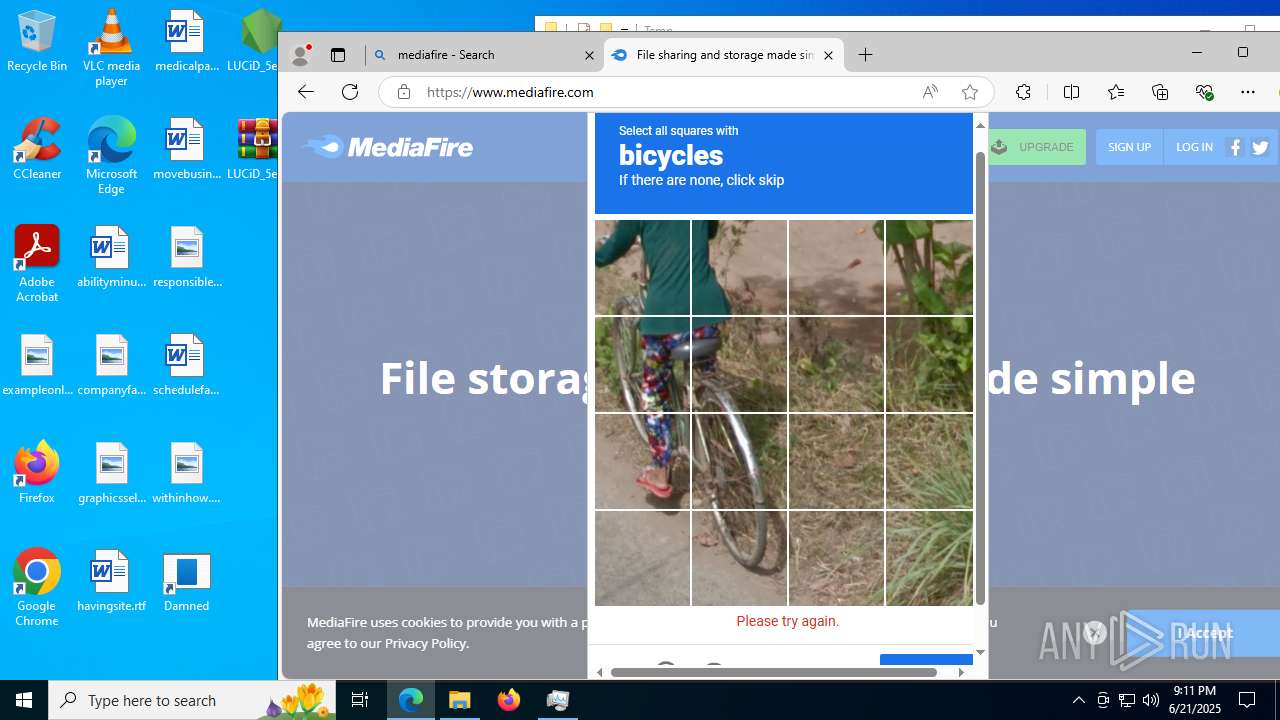Open withinhow image file on desktop

[186, 474]
